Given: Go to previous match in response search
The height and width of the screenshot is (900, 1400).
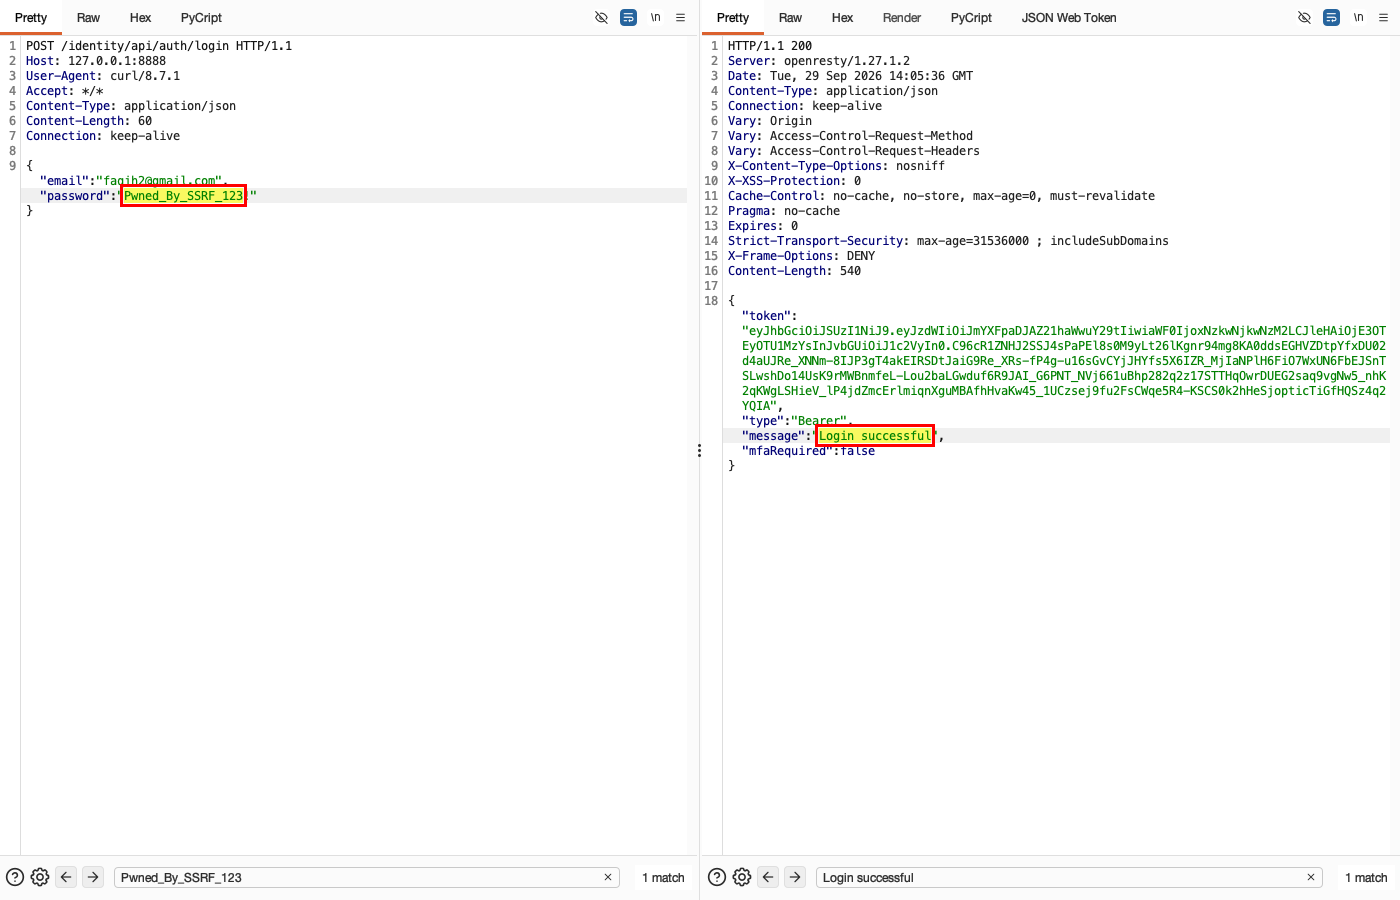Looking at the screenshot, I should pyautogui.click(x=768, y=877).
